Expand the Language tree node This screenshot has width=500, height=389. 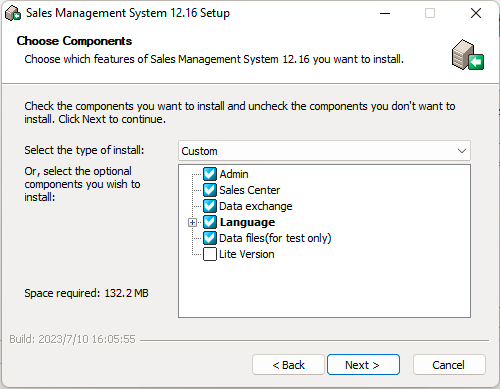[x=192, y=222]
